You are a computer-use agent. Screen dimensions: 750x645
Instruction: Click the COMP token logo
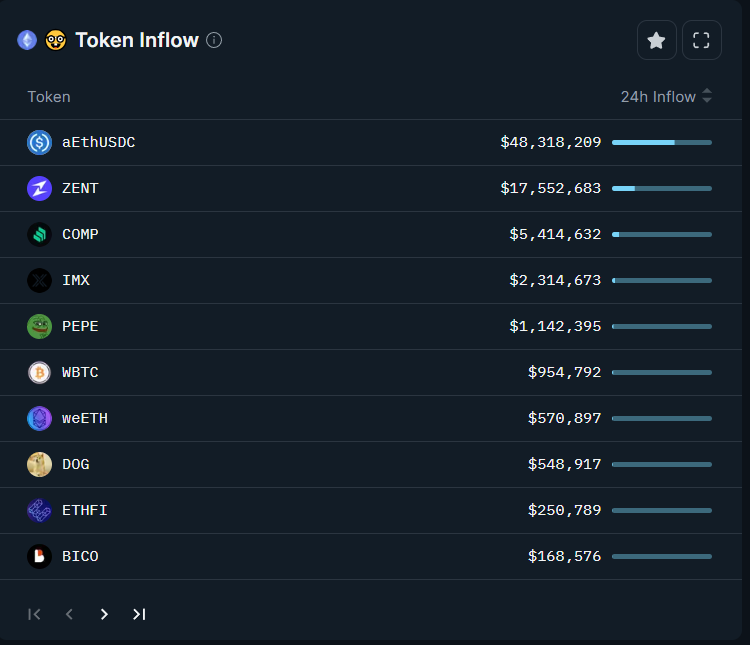39,235
